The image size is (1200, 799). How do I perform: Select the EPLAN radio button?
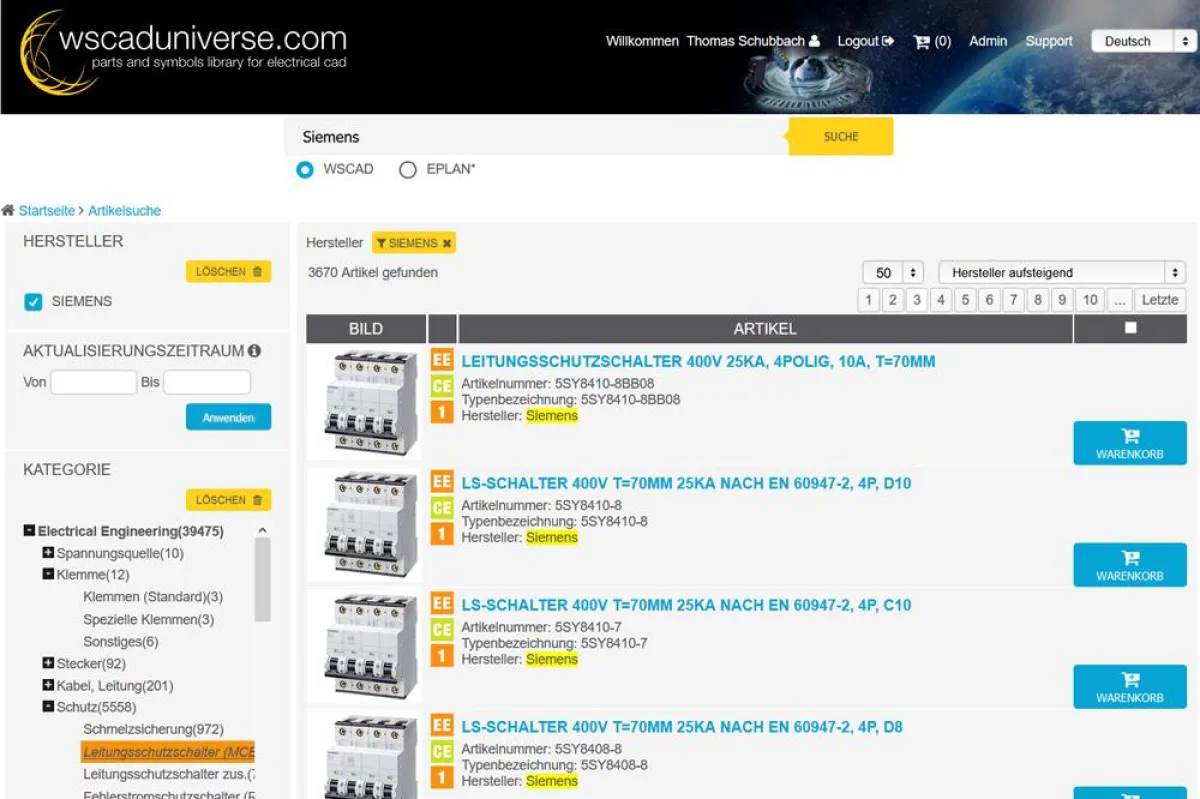coord(408,170)
